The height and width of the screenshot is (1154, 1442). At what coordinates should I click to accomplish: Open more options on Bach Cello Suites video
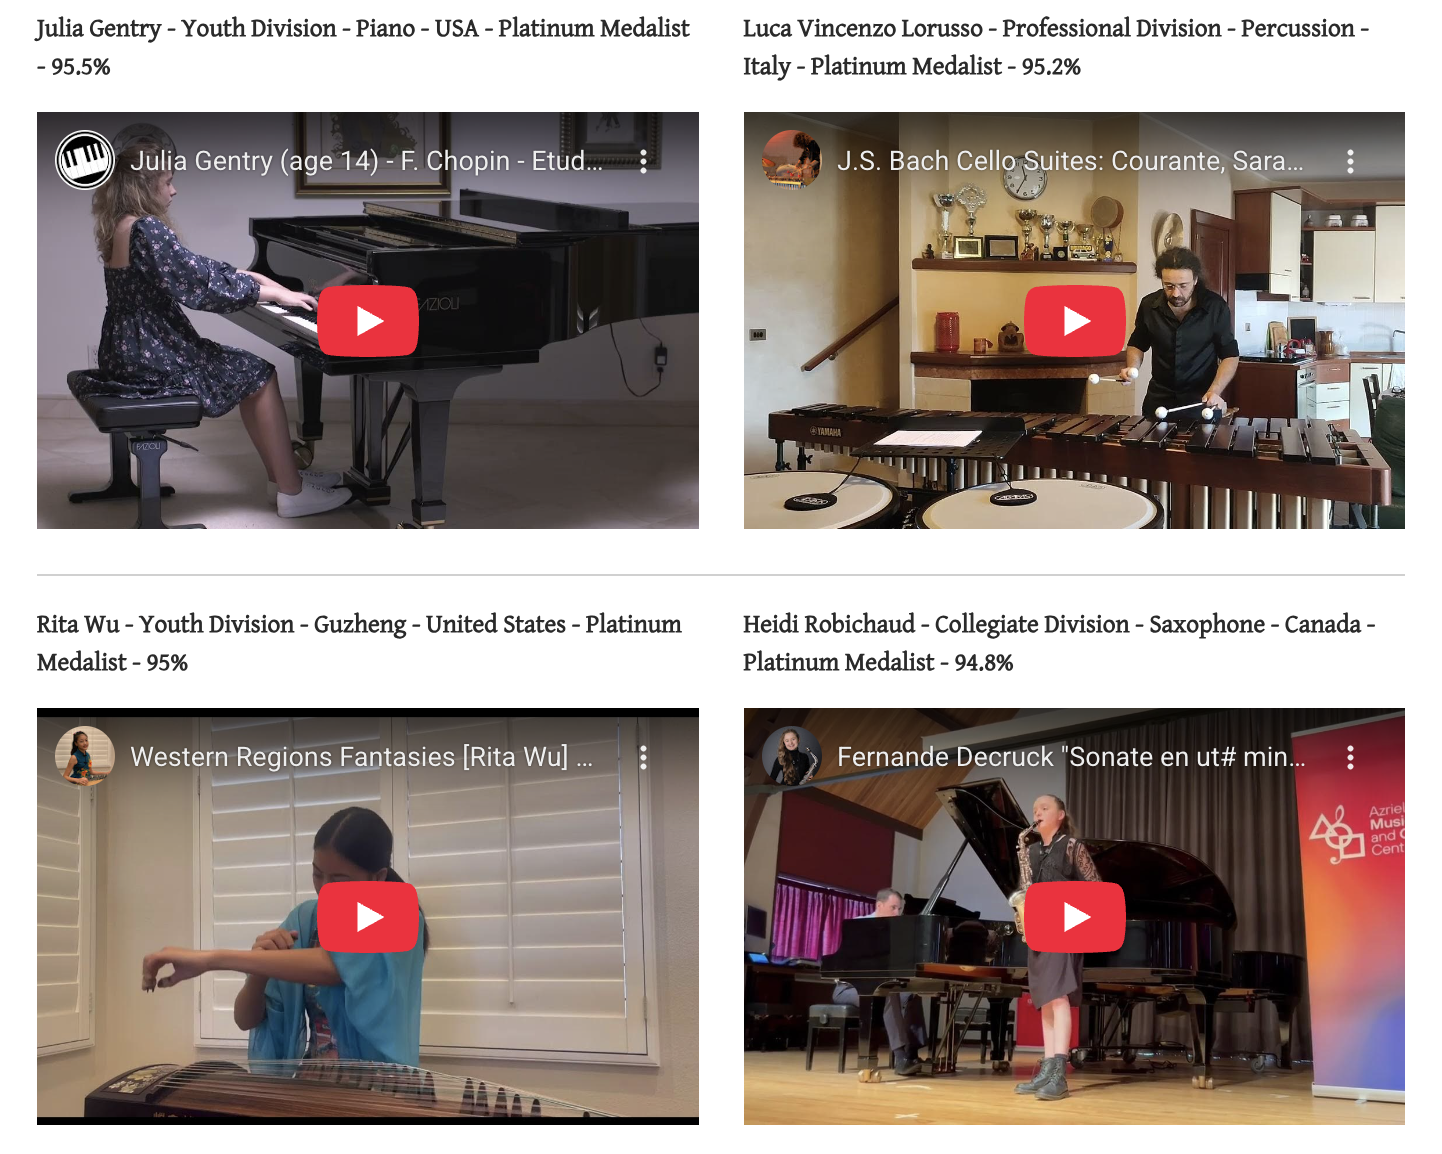pos(1350,161)
